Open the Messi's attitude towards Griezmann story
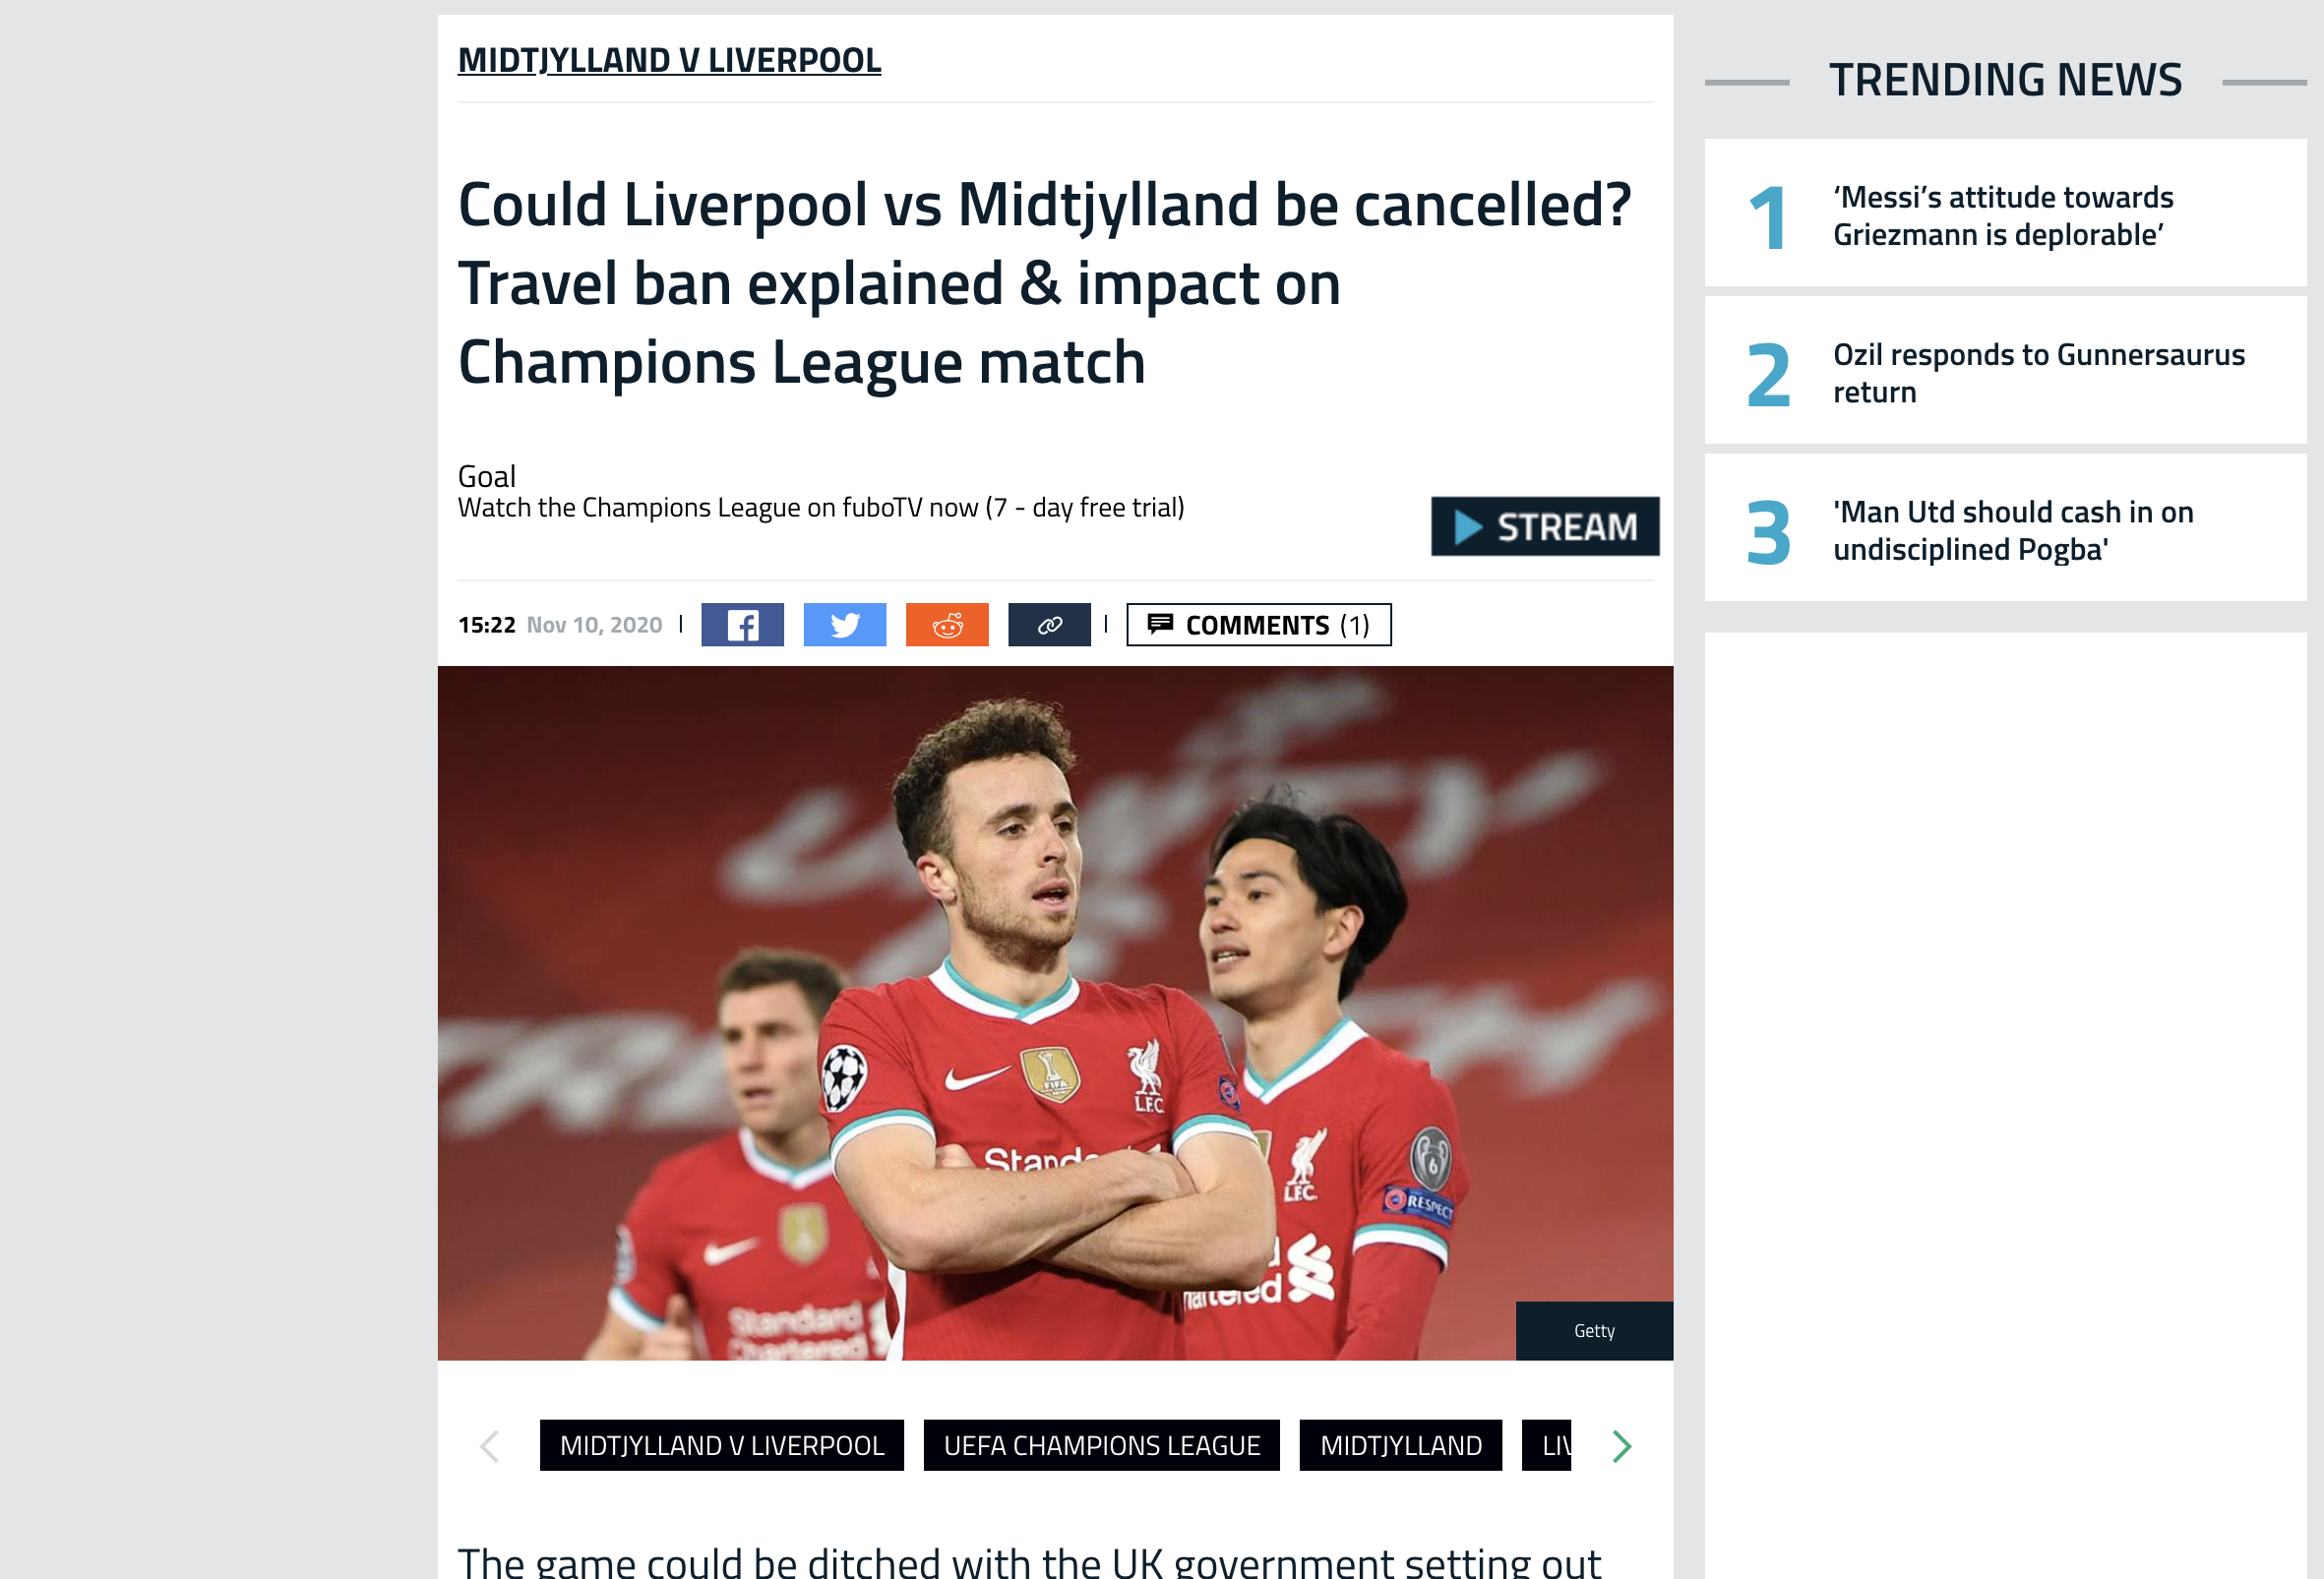The height and width of the screenshot is (1579, 2324). click(2003, 216)
